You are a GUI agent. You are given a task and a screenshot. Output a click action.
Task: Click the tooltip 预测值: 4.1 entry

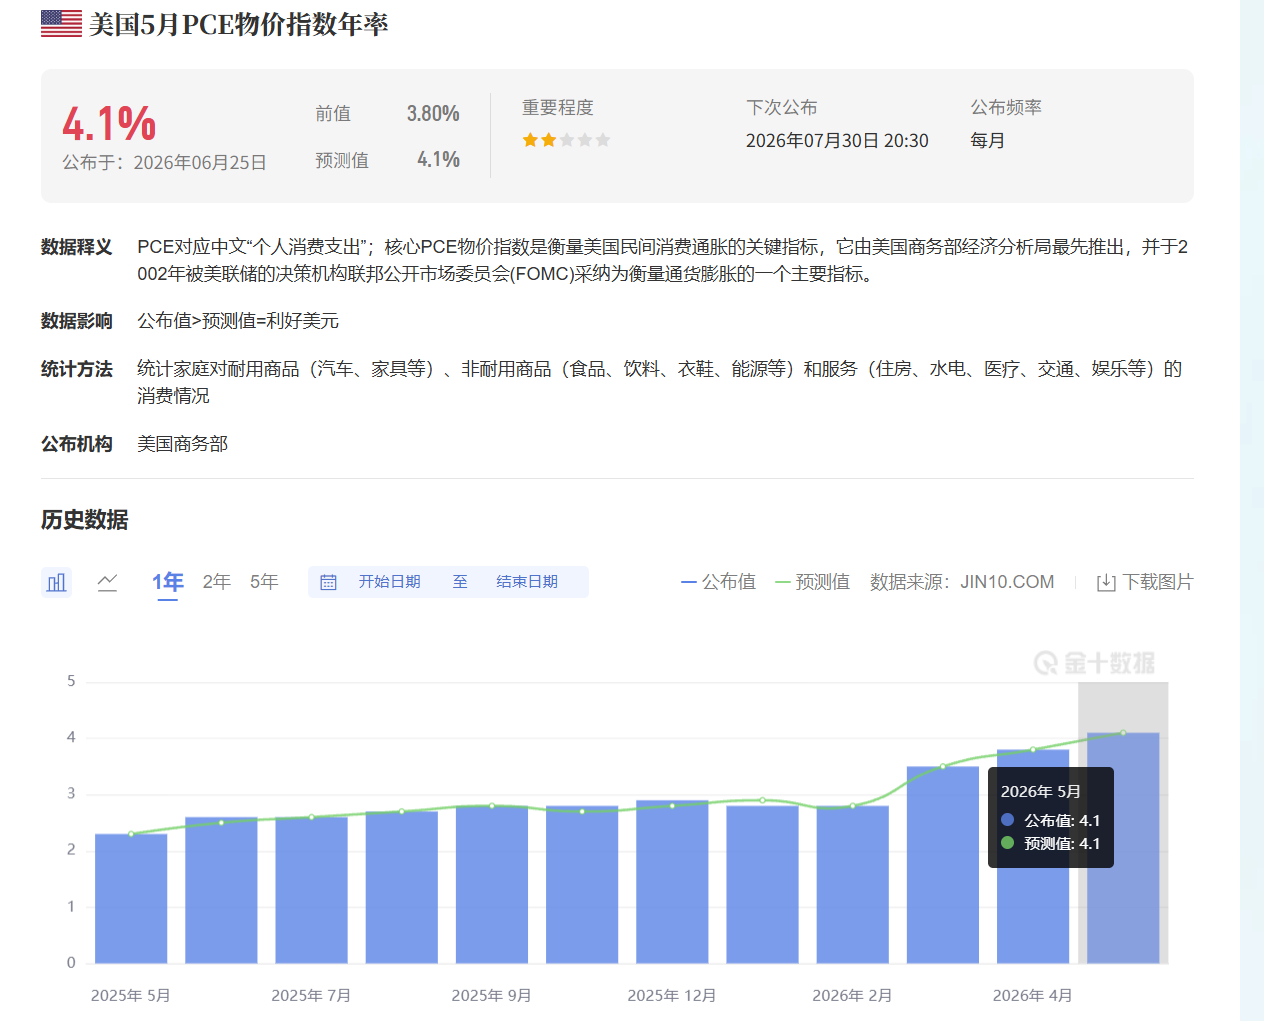coord(1051,844)
